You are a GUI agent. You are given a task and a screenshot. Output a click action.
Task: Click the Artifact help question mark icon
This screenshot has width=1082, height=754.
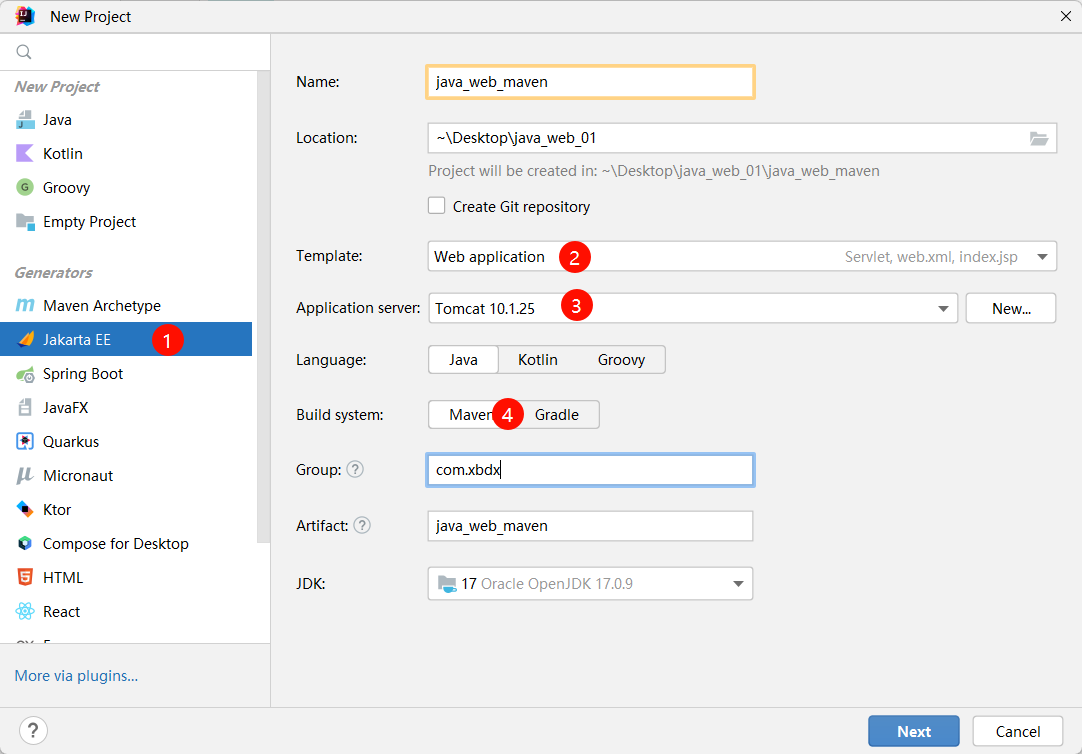tap(362, 526)
